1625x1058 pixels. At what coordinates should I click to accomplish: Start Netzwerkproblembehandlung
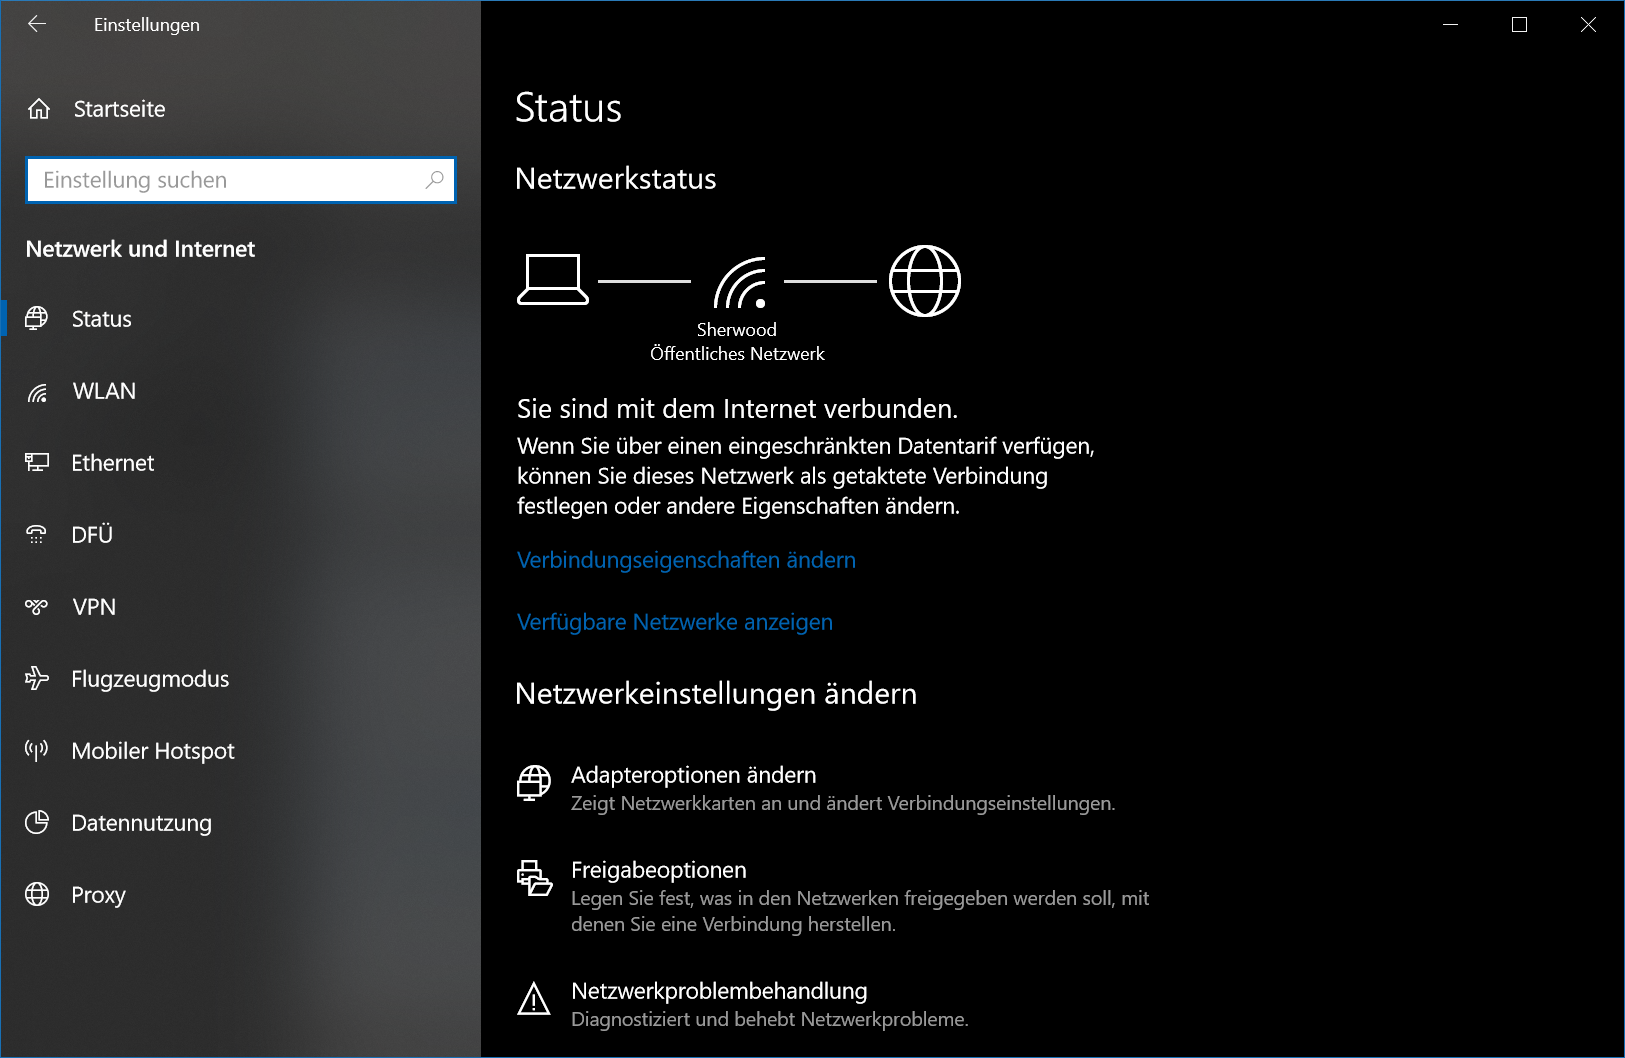click(x=719, y=991)
